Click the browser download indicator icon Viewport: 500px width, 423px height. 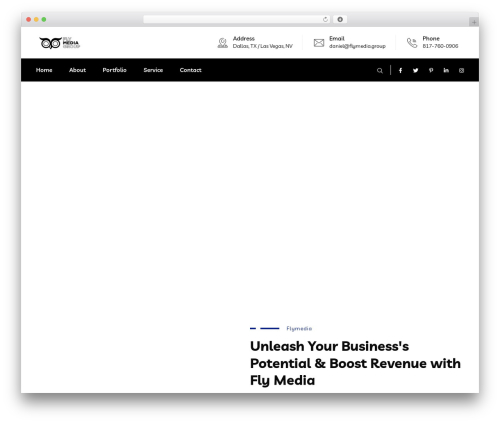click(x=340, y=19)
